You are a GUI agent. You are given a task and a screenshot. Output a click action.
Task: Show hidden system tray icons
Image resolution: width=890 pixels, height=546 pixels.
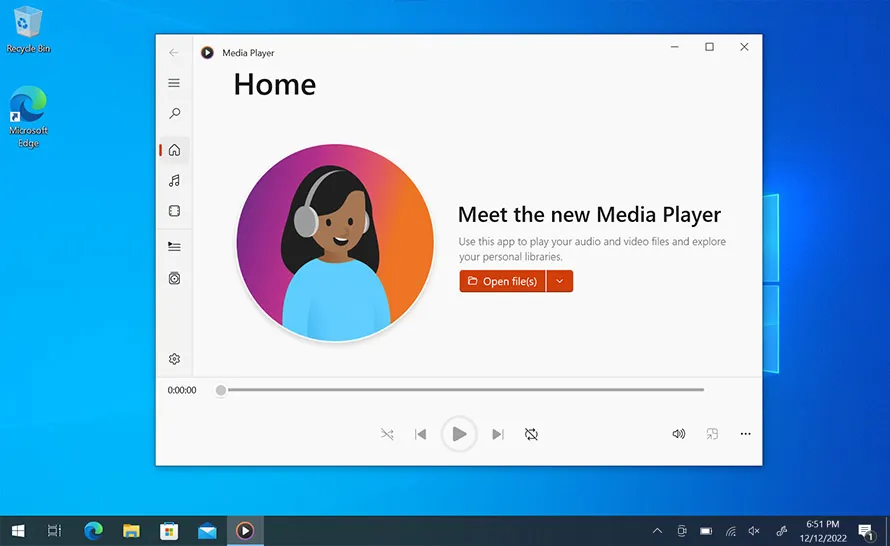tap(657, 531)
